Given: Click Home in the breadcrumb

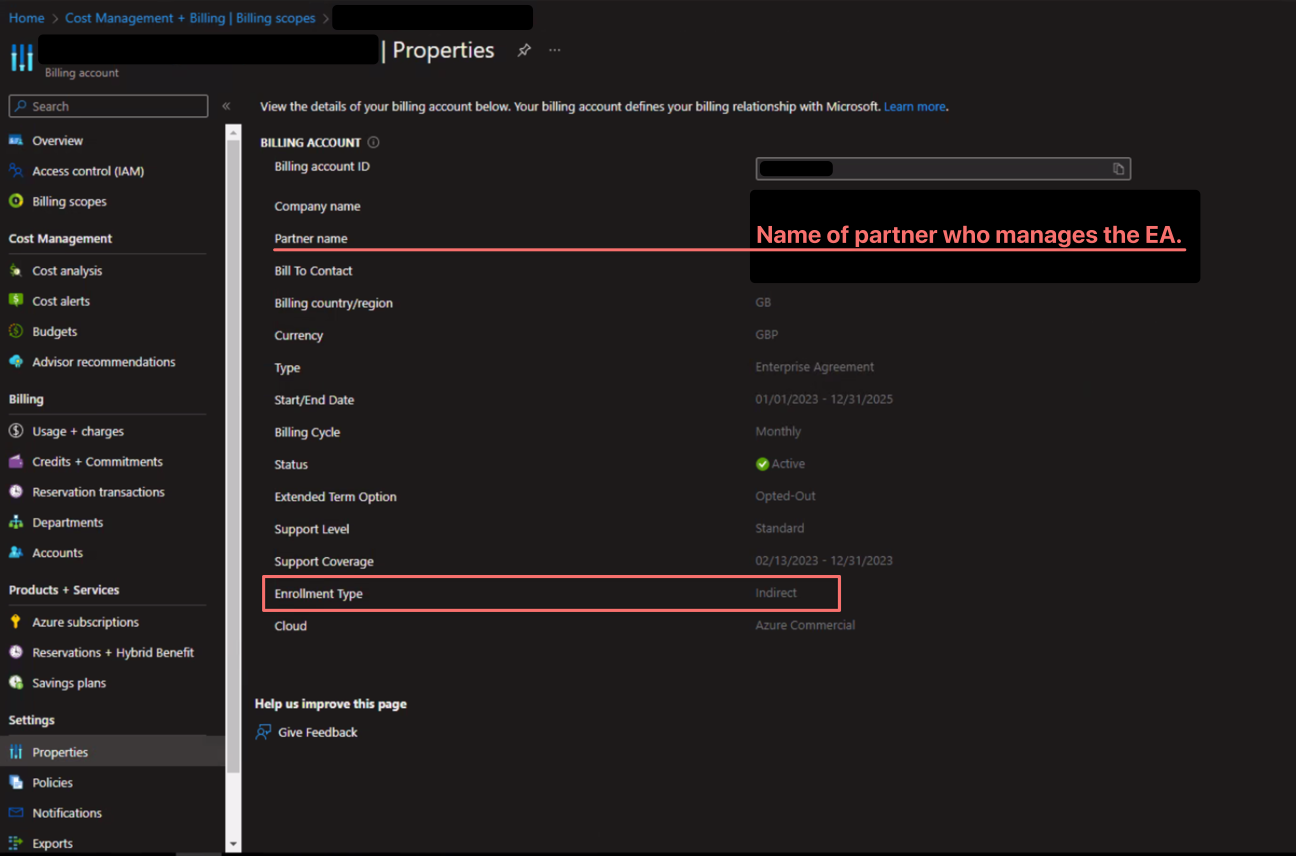Looking at the screenshot, I should coord(27,18).
